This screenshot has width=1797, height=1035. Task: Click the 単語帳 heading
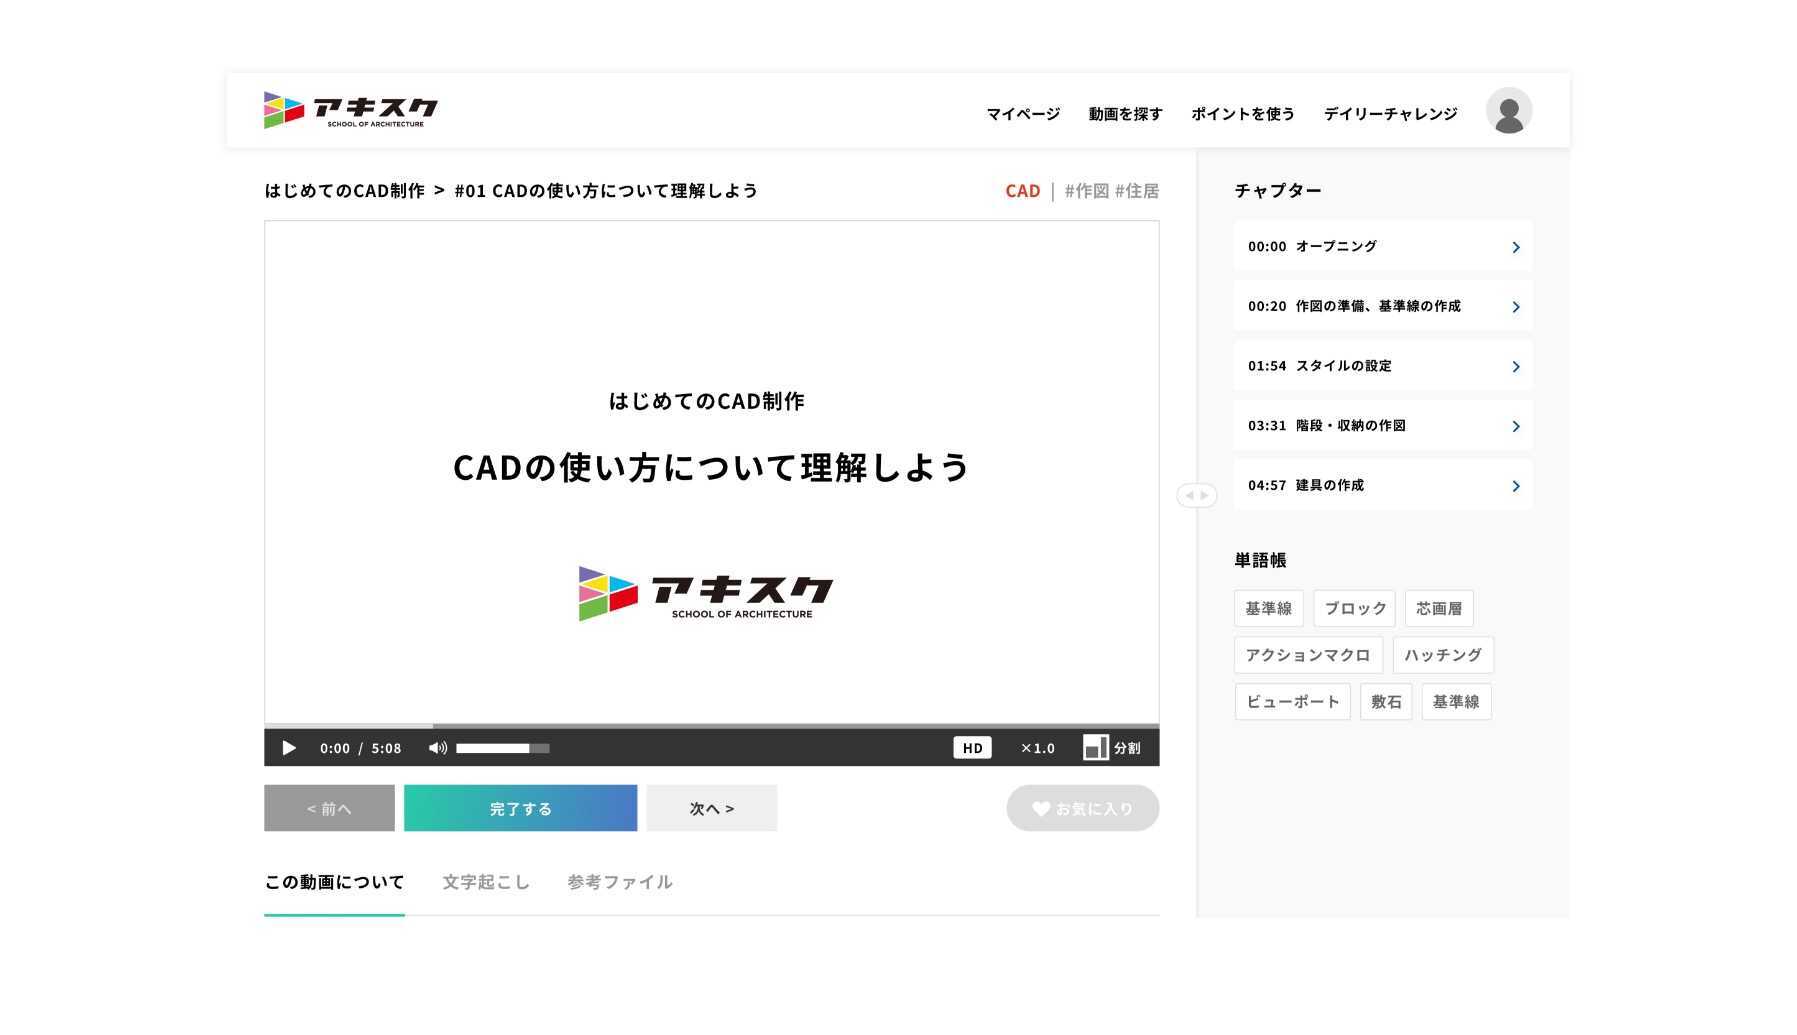pos(1260,560)
